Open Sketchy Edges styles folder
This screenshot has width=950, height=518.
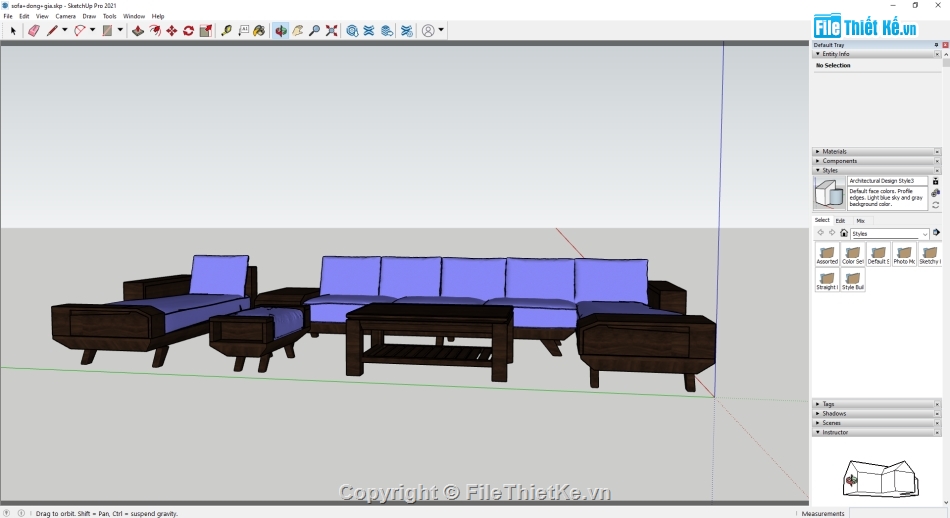[x=929, y=254]
